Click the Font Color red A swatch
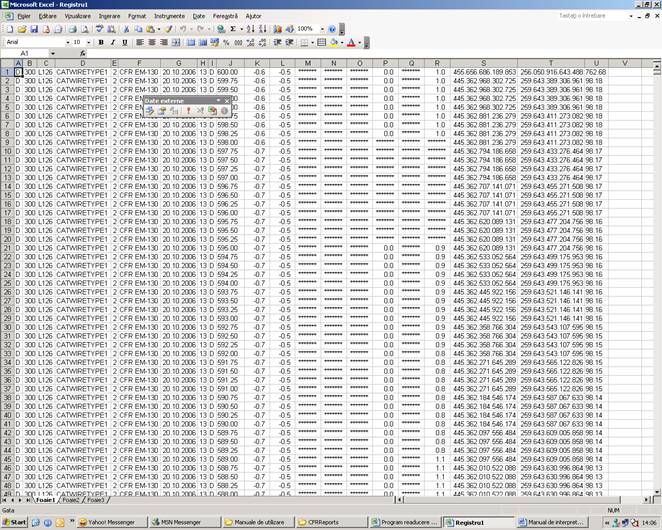This screenshot has width=662, height=530. pos(351,42)
